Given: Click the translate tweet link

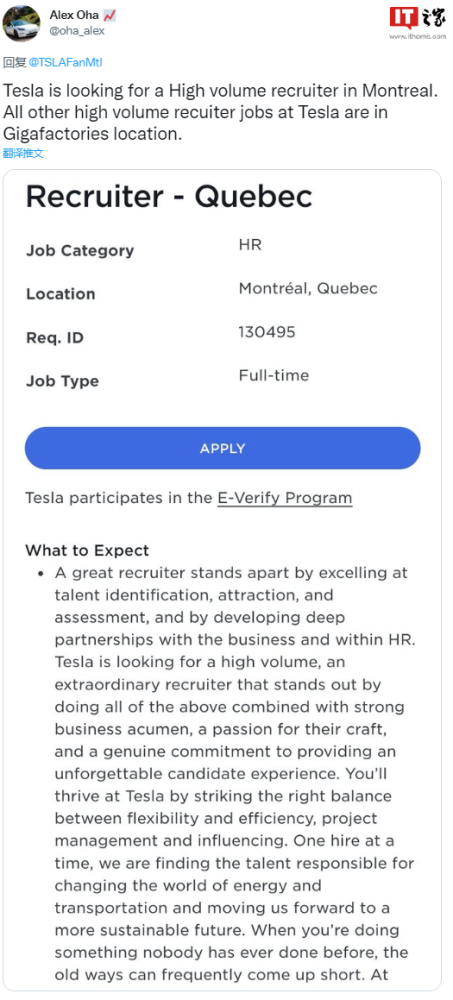Looking at the screenshot, I should click(23, 153).
